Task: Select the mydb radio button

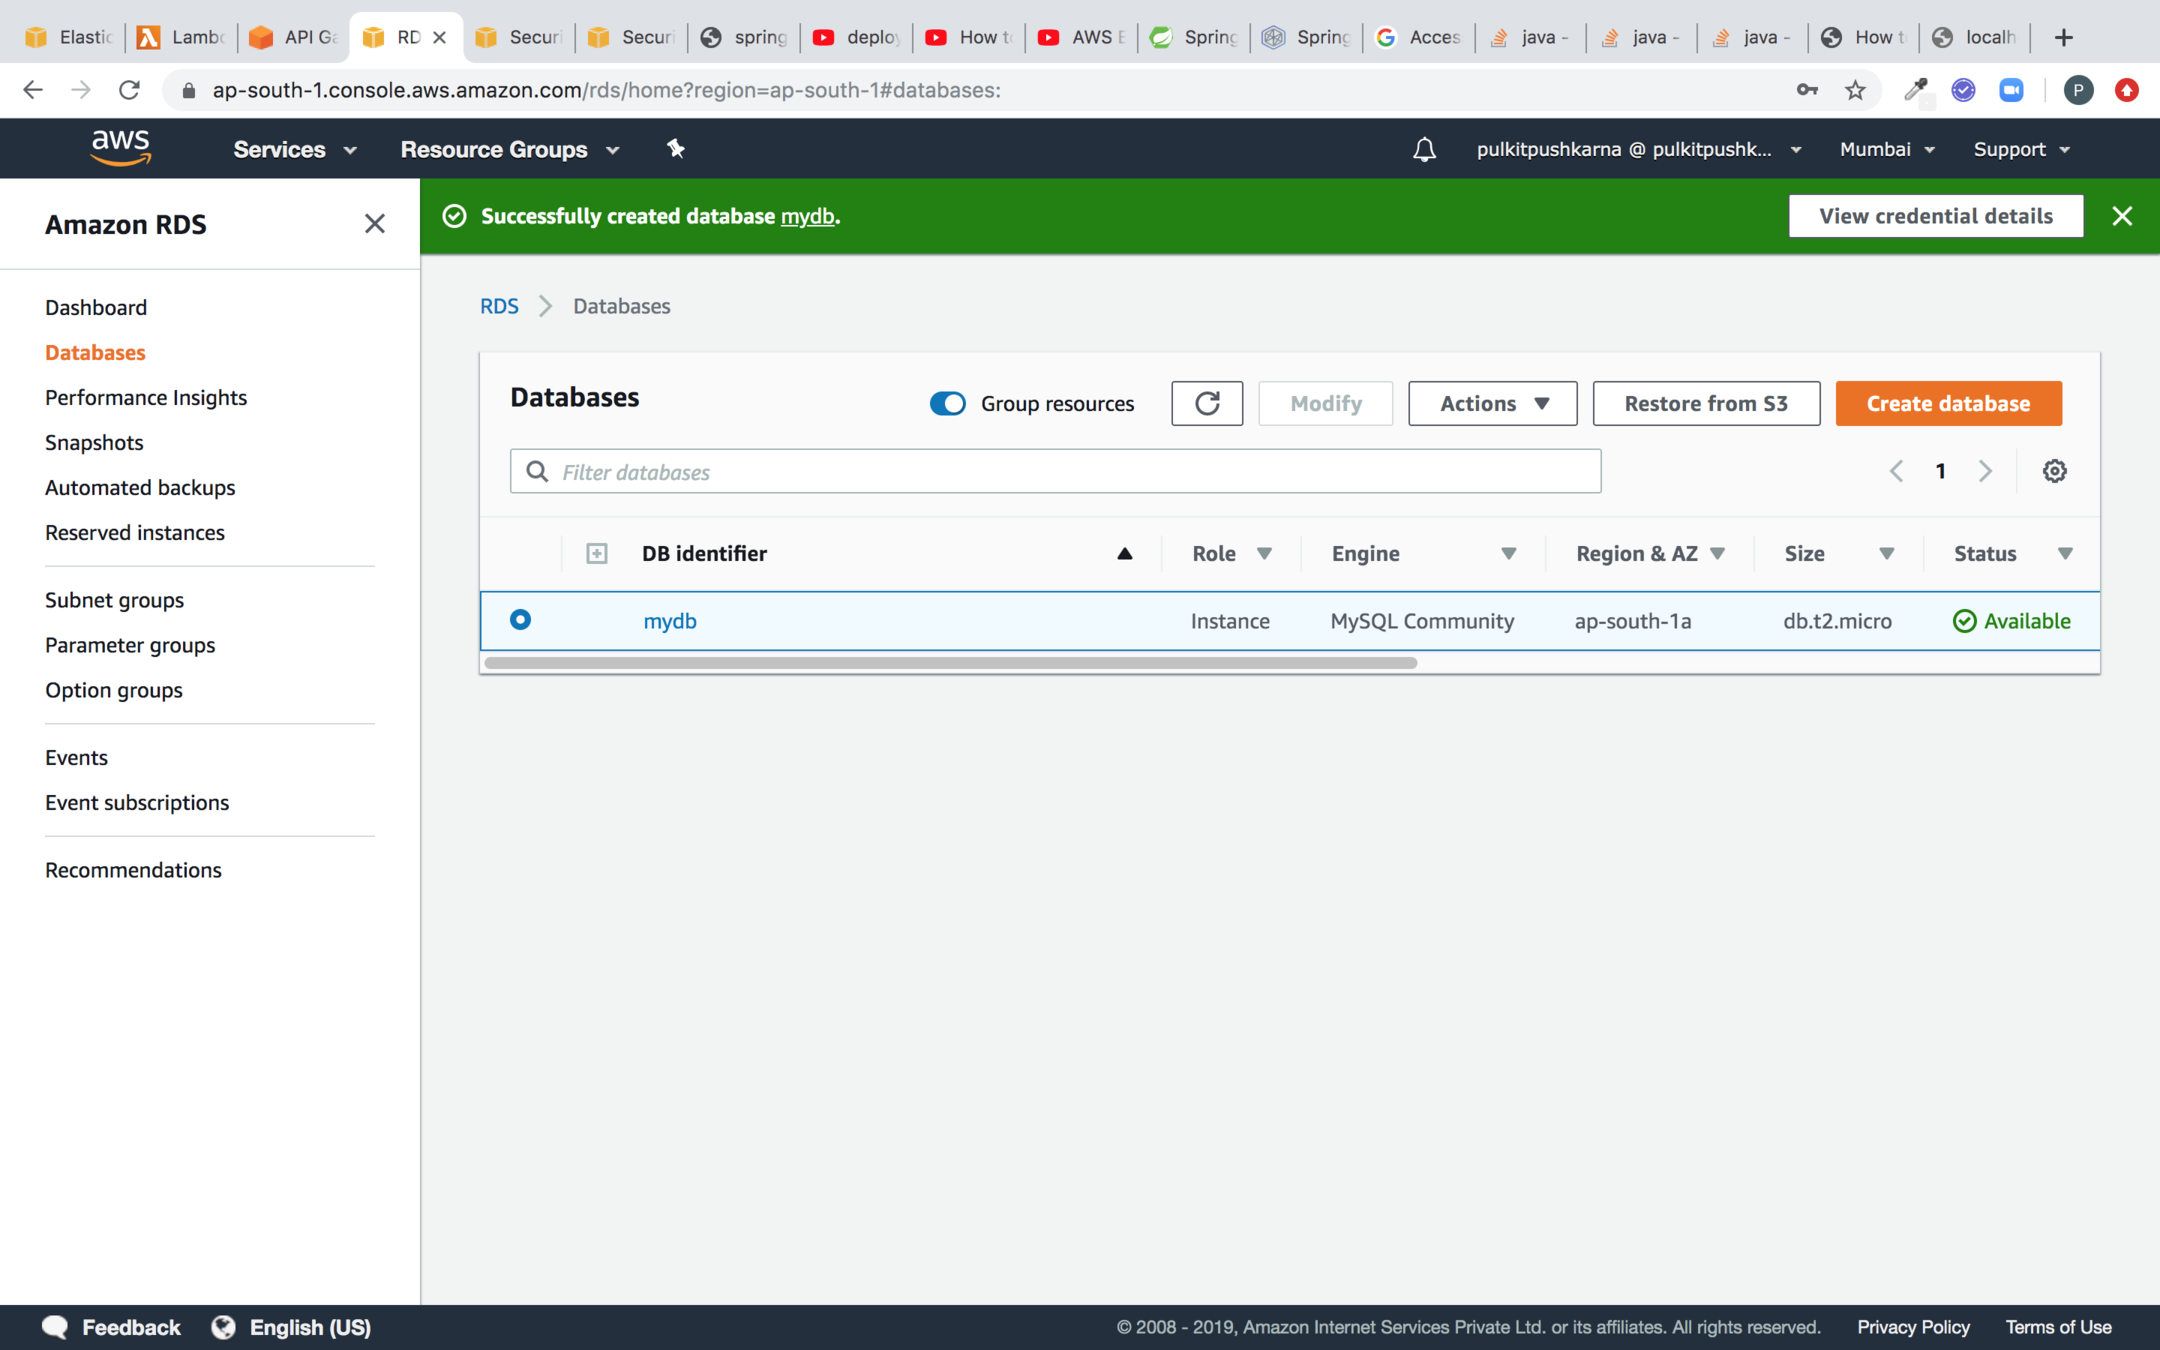Action: coord(520,620)
